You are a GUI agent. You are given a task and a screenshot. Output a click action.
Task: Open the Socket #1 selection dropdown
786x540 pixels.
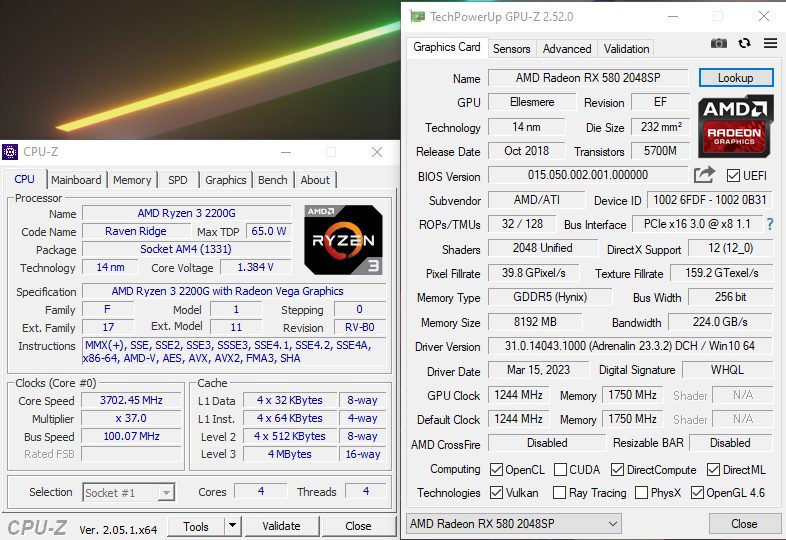128,493
